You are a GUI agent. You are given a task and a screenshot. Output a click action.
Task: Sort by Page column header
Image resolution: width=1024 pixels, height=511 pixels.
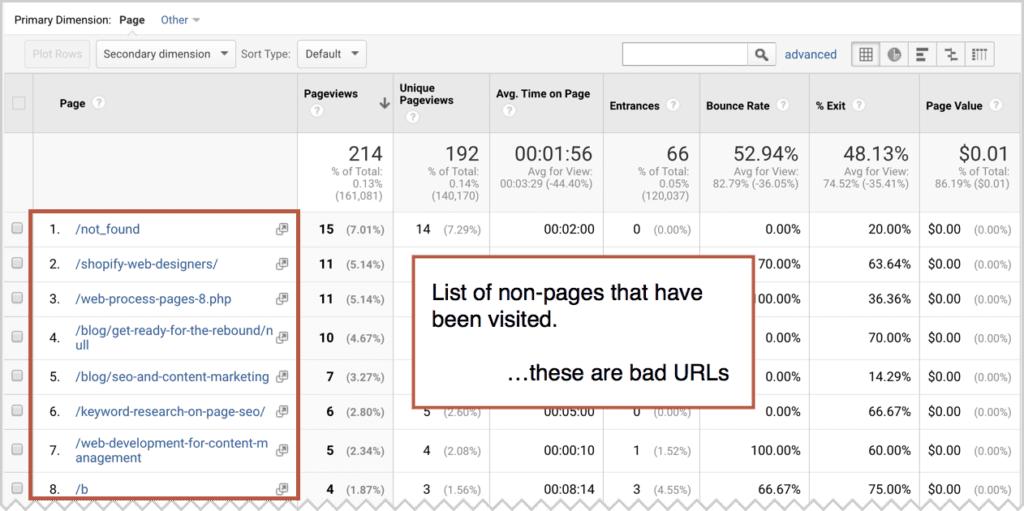point(72,103)
